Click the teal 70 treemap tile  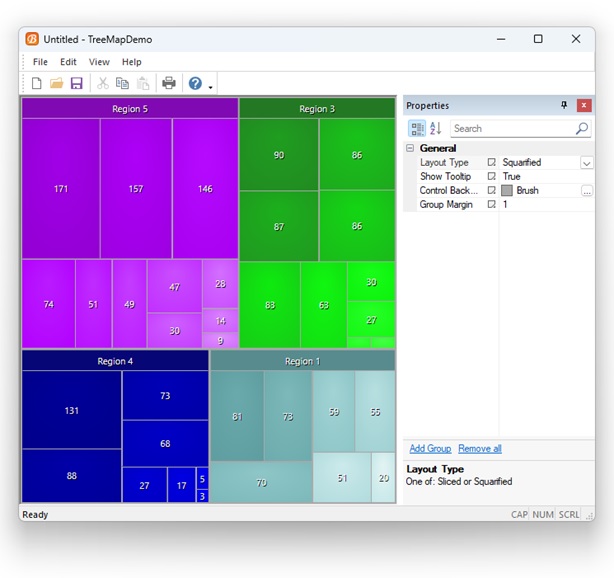tap(262, 482)
